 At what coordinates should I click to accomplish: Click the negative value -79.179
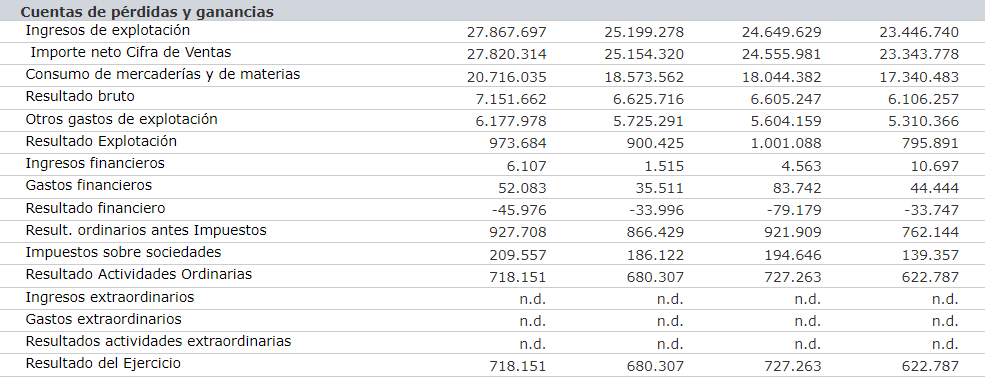pos(794,210)
